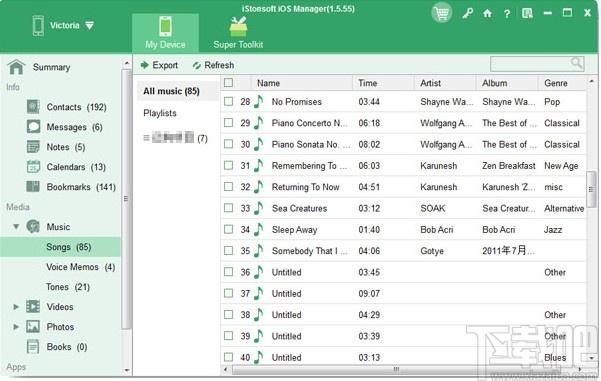601x381 pixels.
Task: Sort by the Time column header
Action: (383, 83)
